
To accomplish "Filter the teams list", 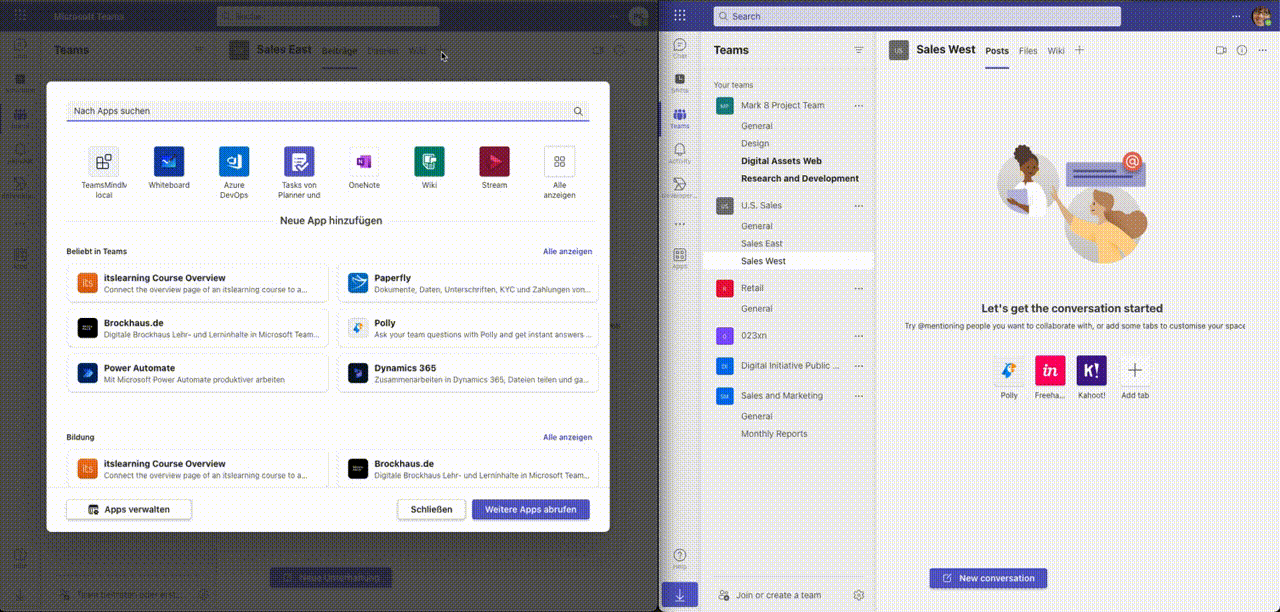I will coord(858,50).
